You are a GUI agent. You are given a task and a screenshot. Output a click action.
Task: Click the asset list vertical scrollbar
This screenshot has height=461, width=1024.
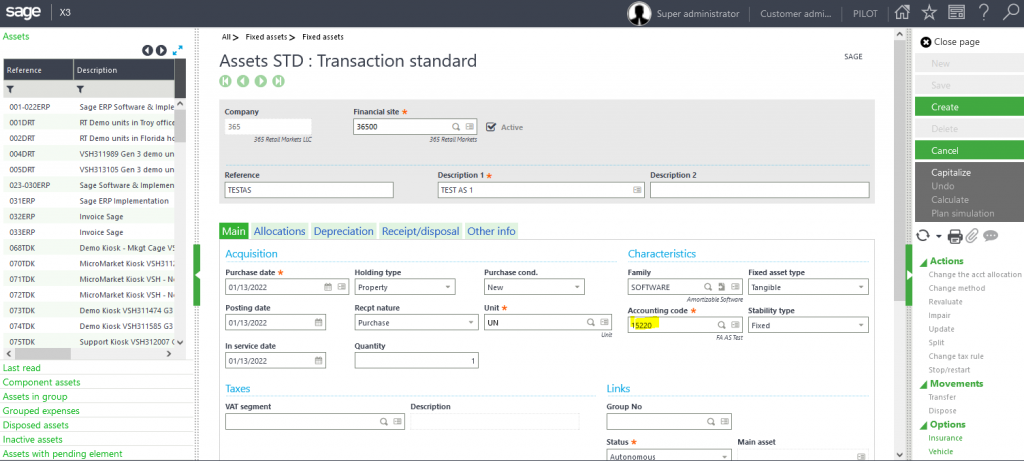pyautogui.click(x=180, y=126)
